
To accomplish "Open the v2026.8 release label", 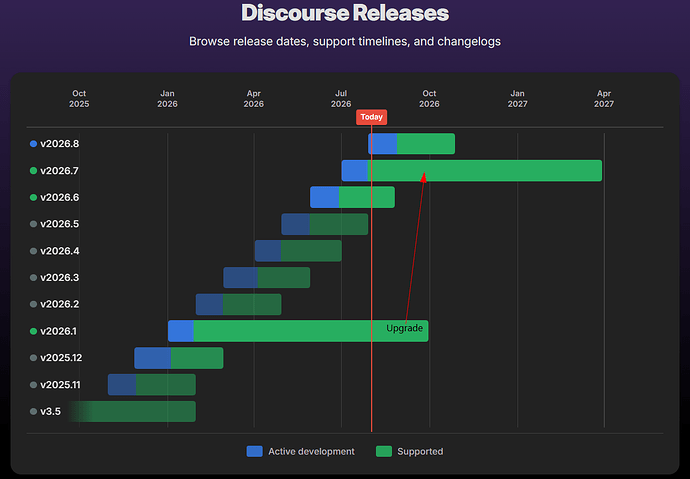I will [59, 144].
